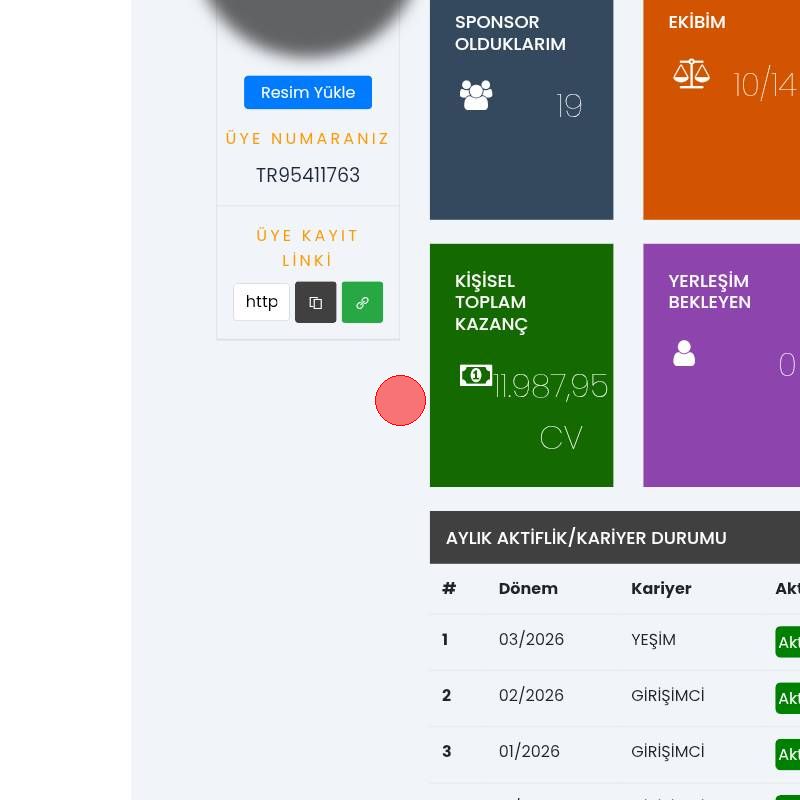800x800 pixels.
Task: Click the Resim Yükle button
Action: 307,92
